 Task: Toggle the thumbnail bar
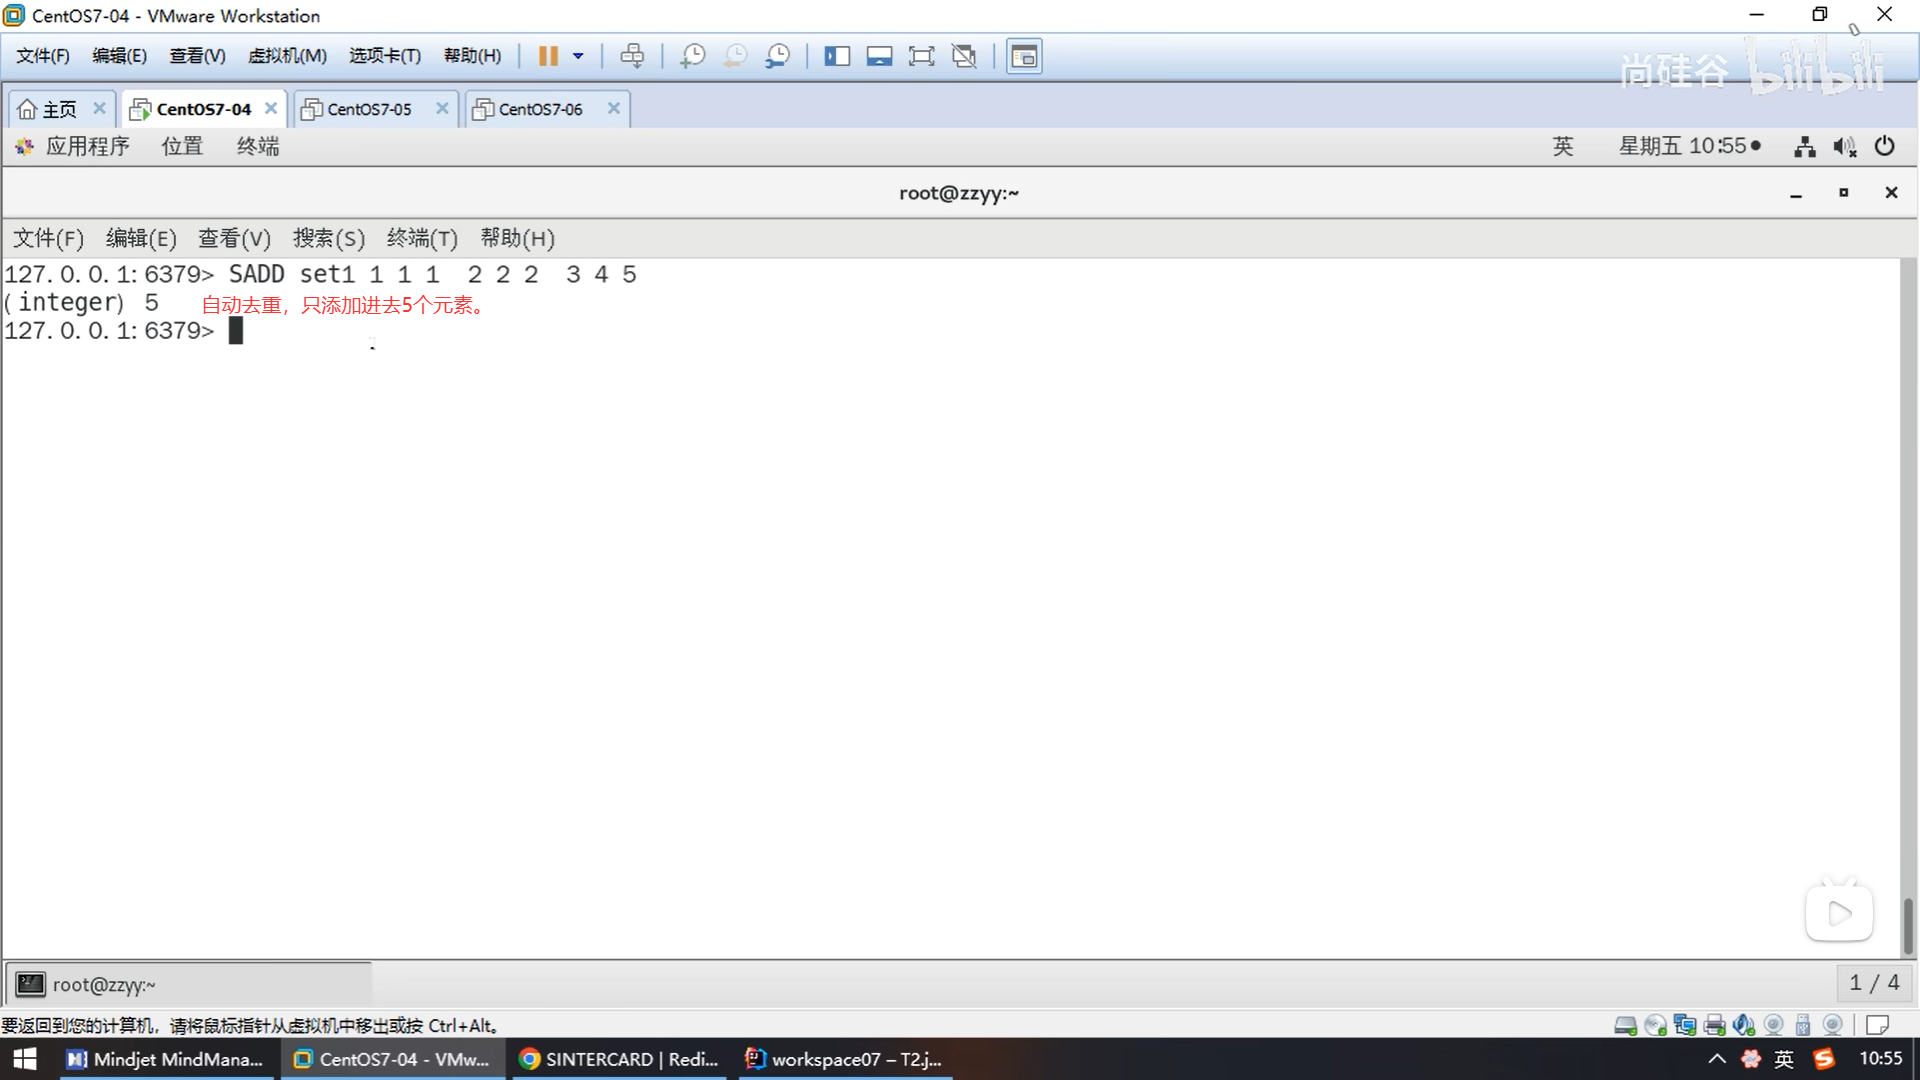pos(879,56)
